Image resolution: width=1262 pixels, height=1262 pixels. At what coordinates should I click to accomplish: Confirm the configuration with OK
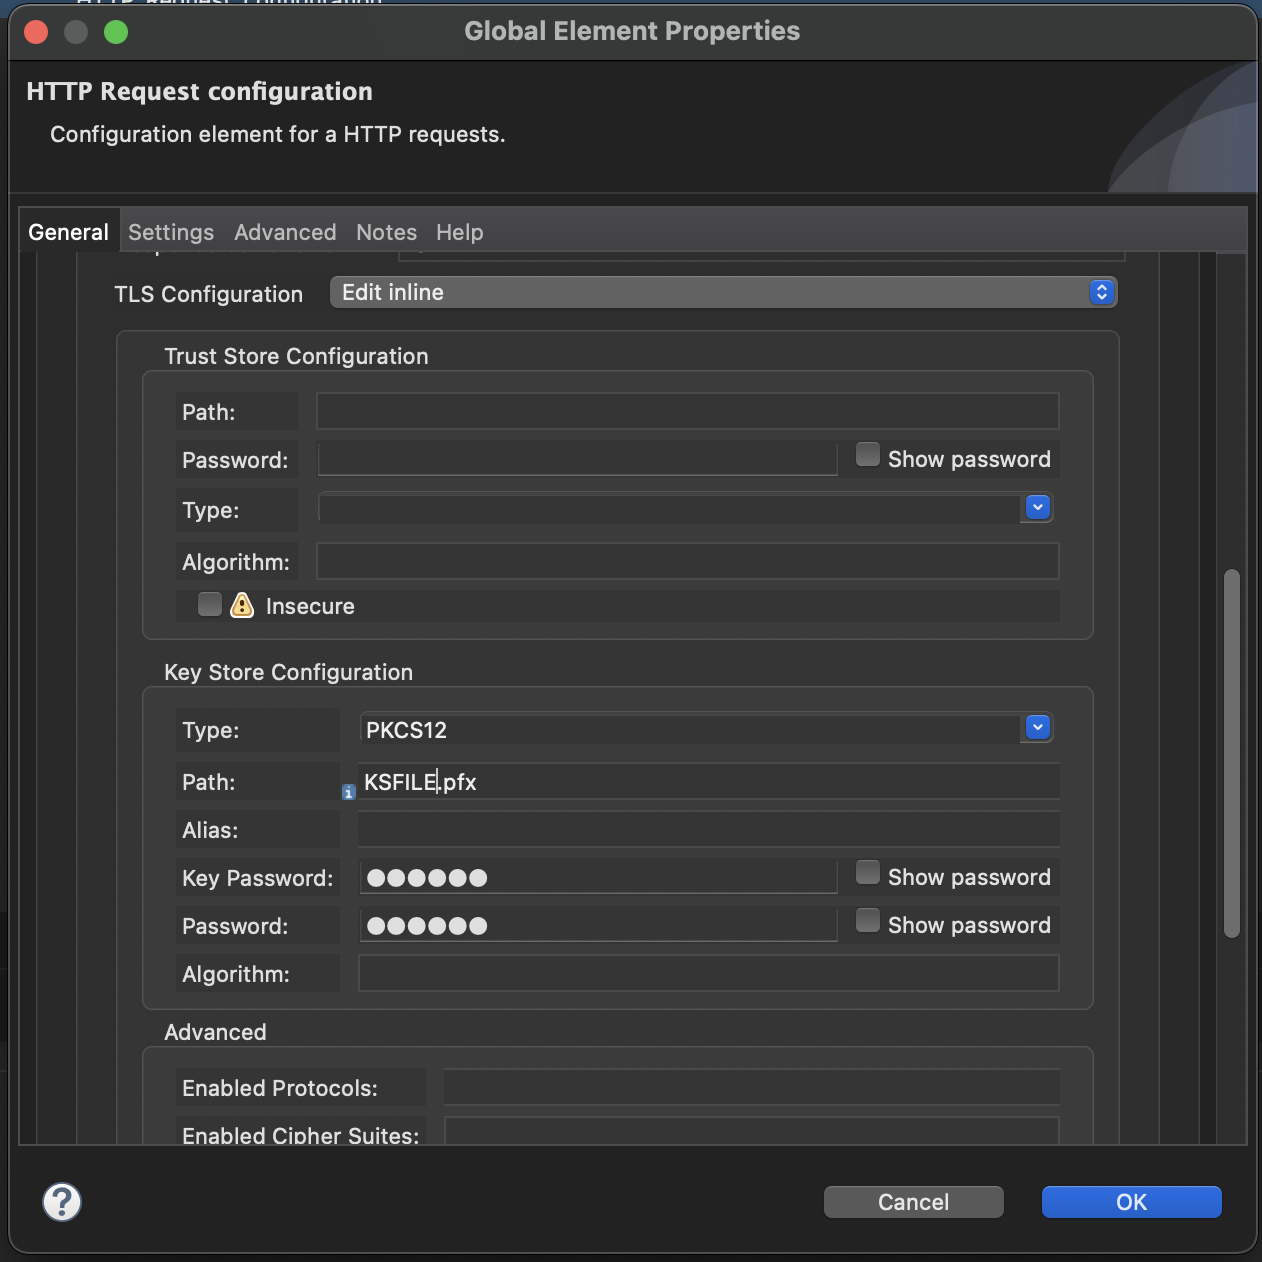pyautogui.click(x=1131, y=1202)
